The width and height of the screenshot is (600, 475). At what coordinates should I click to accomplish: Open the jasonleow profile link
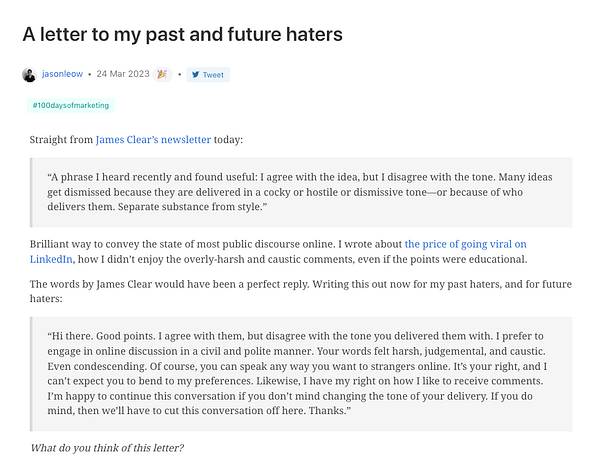(61, 74)
